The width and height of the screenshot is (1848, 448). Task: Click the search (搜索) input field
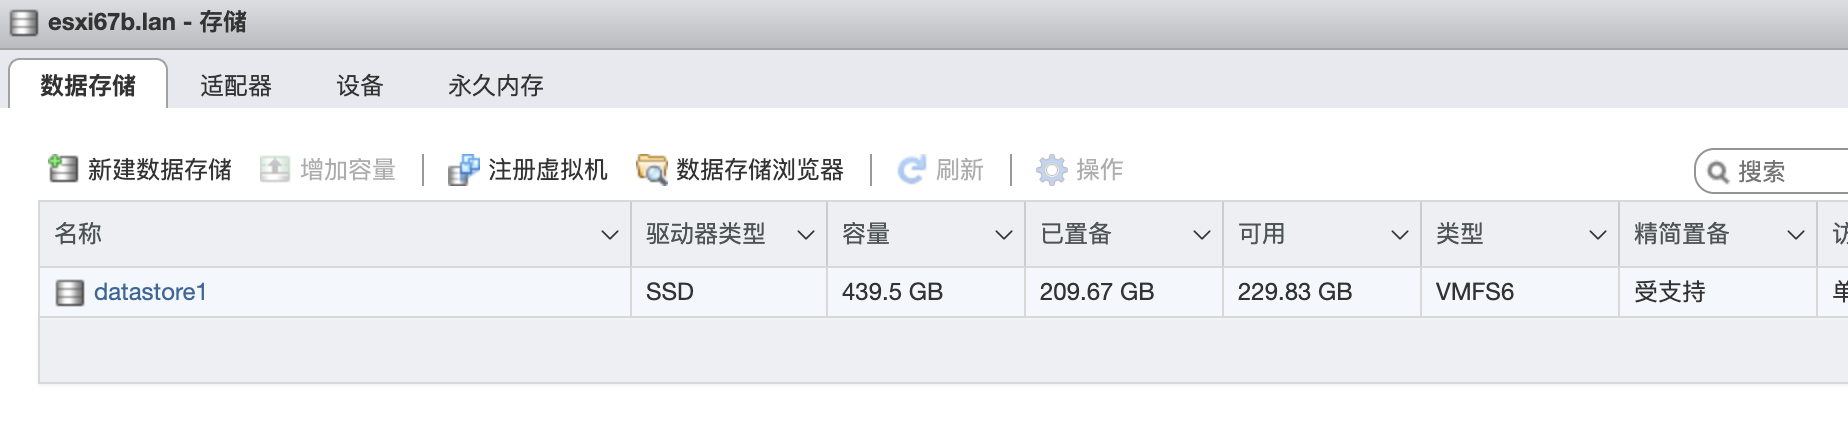[x=1790, y=172]
